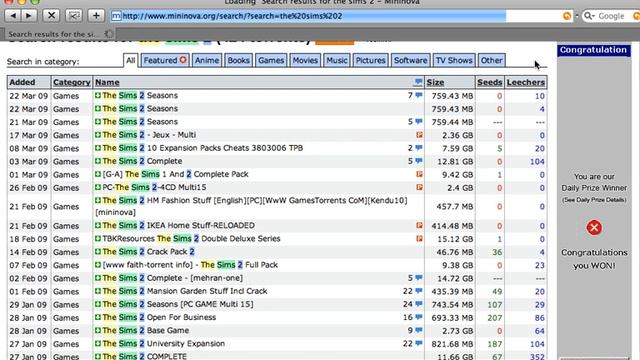Click the Congratulation ad banner header
640x360 pixels.
tap(593, 50)
